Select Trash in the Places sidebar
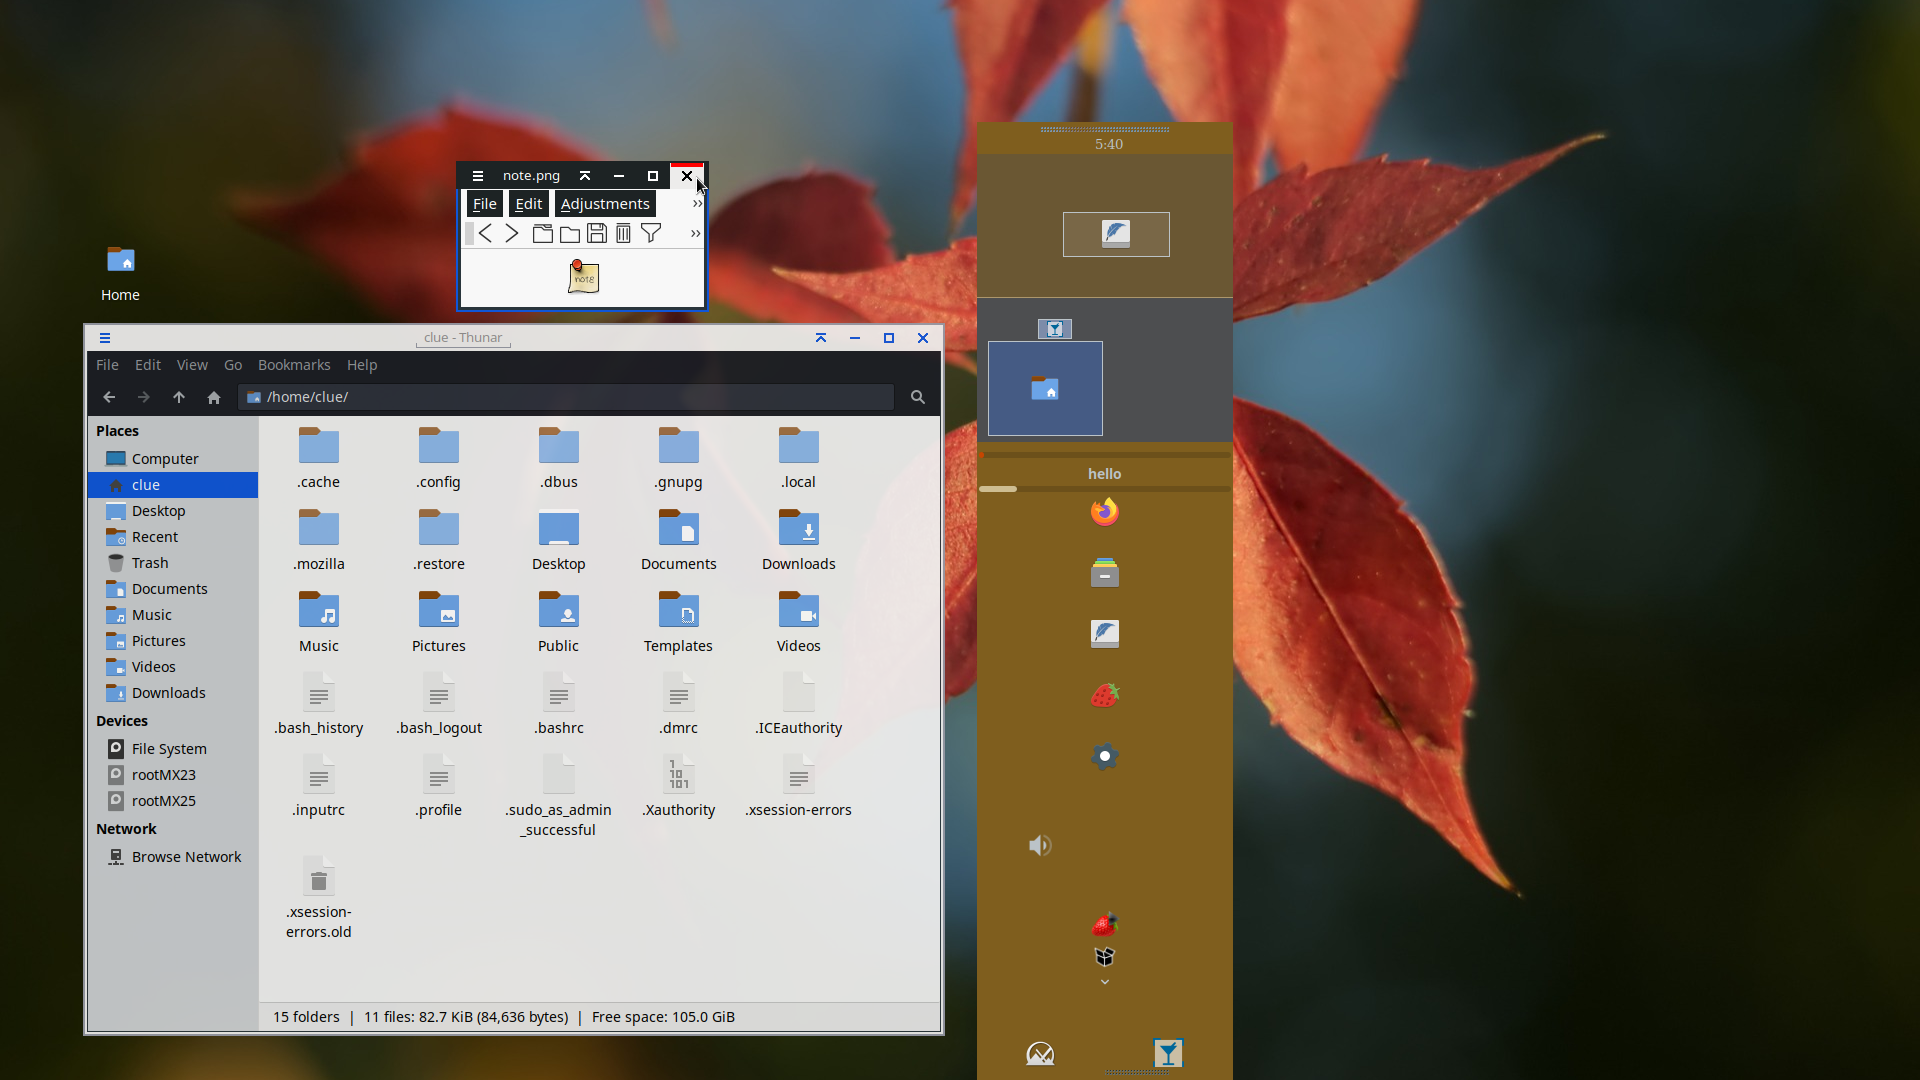Screen dimensions: 1920x1080 tap(150, 563)
